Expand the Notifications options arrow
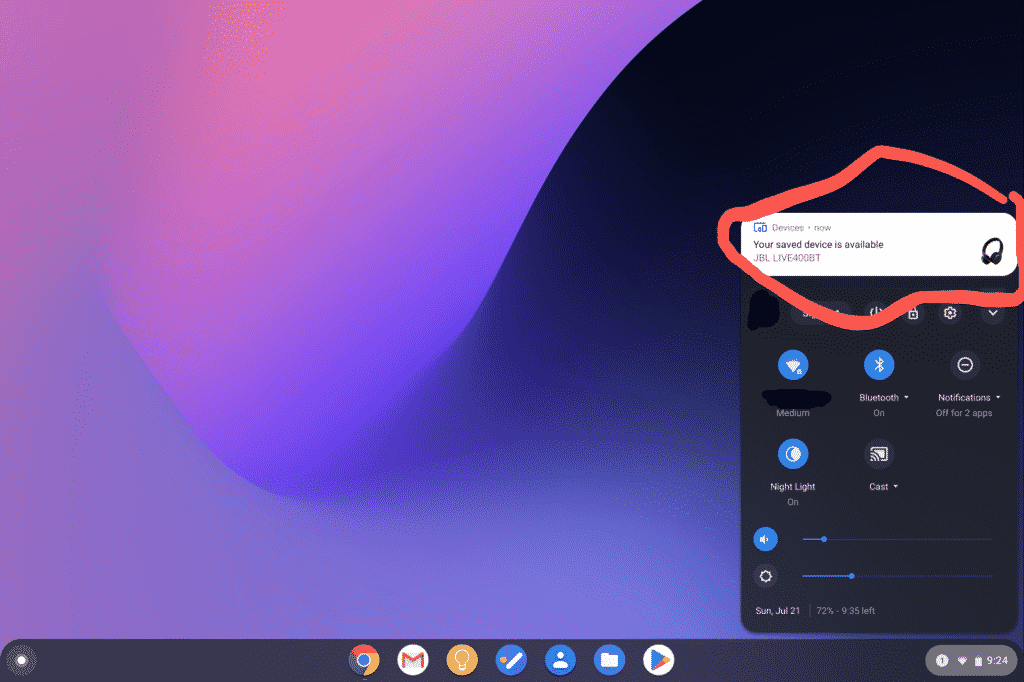Screen dimensions: 1024x682 pos(996,397)
